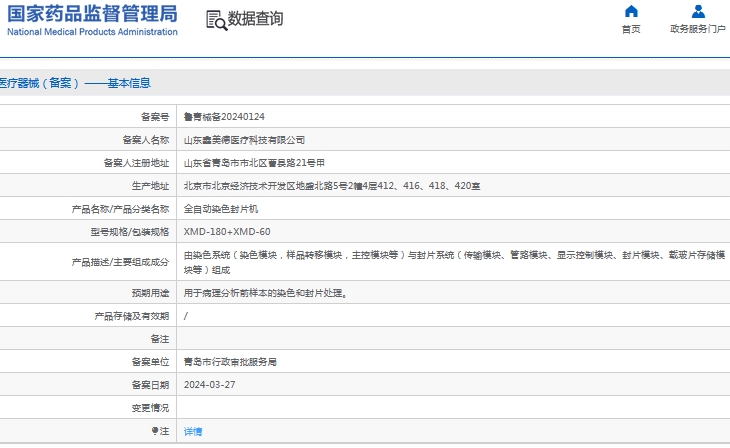The image size is (730, 448).
Task: Select the 备案人名称 field label
Action: pos(146,140)
